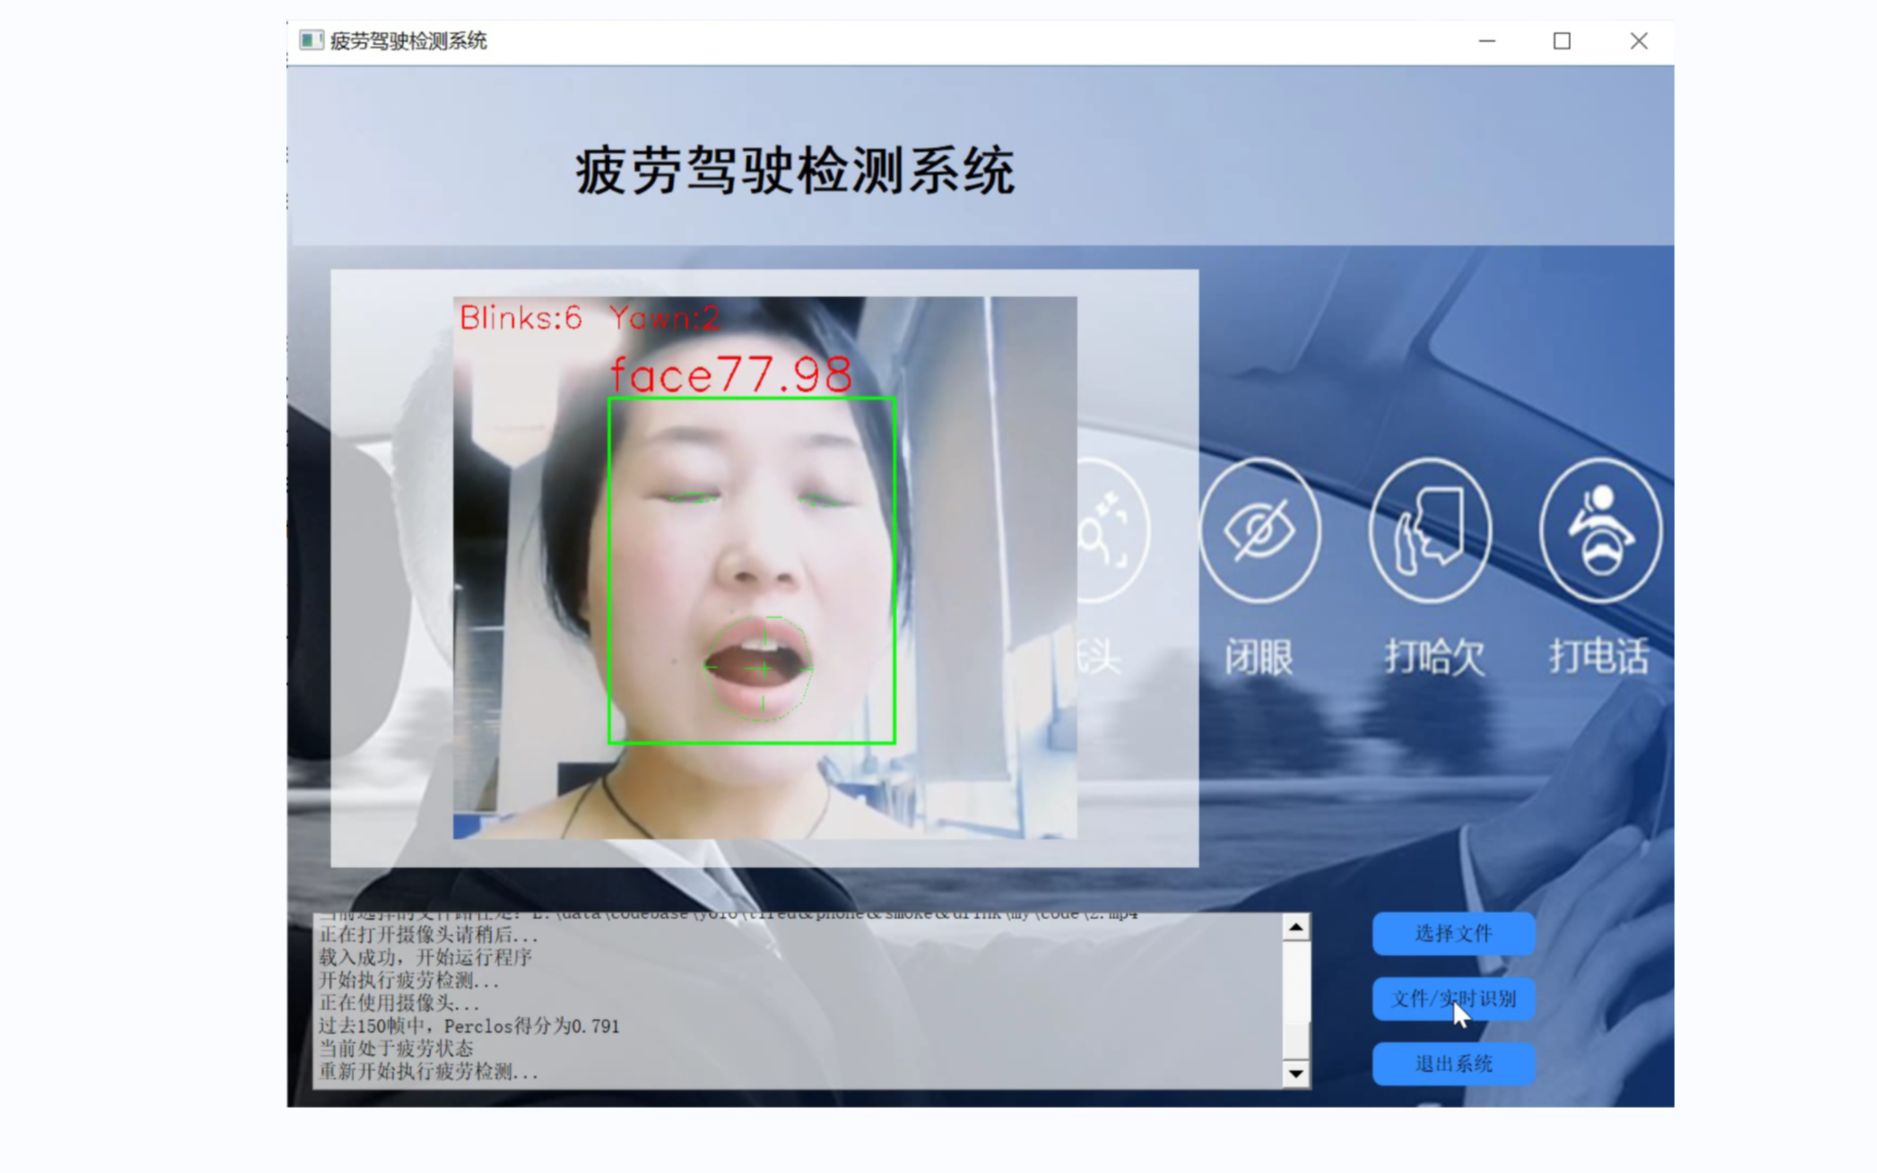Click the yawning 打哈欠 icon

(x=1431, y=530)
